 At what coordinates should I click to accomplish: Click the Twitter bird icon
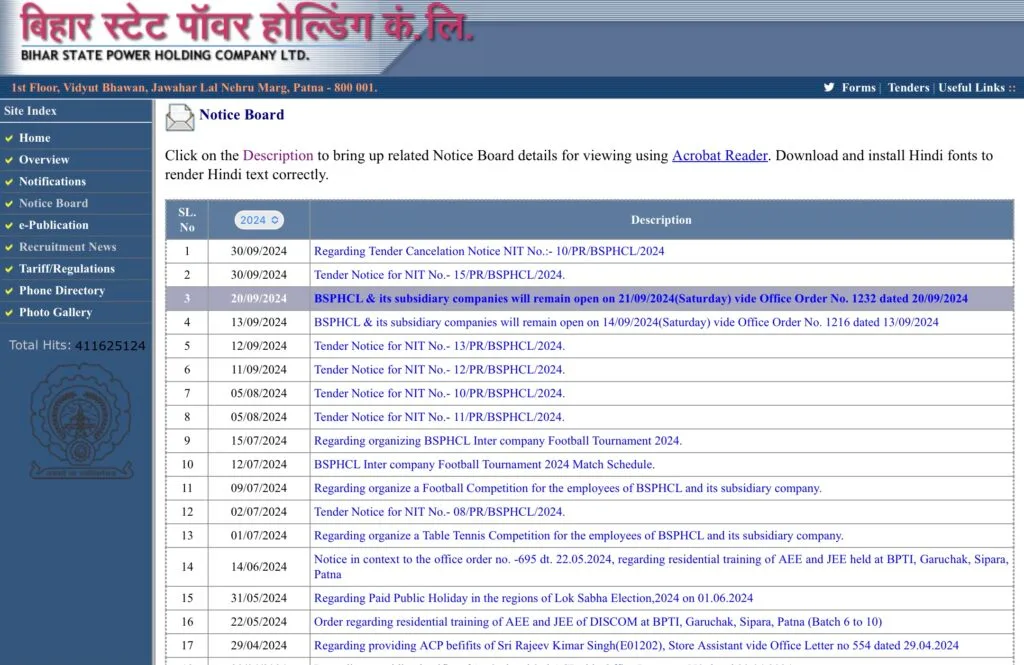click(829, 88)
